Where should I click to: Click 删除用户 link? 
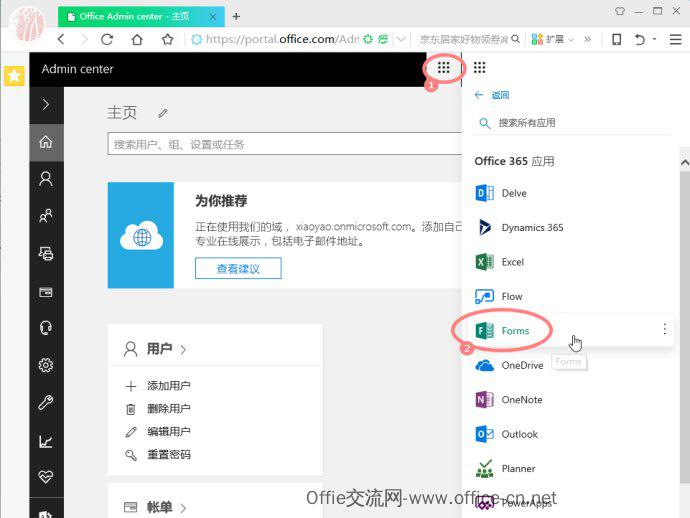[x=169, y=409]
